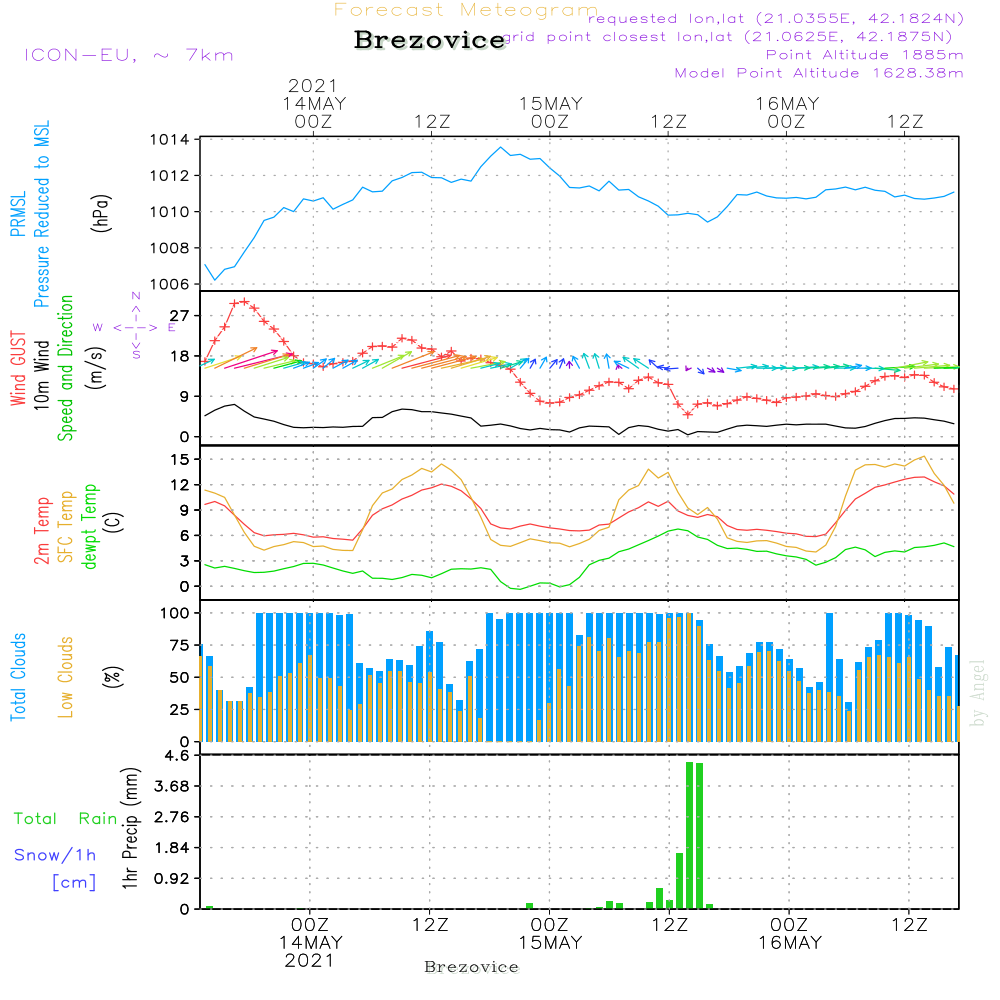Screen dimensions: 1000x1000
Task: Click the 100 cloud percent axis value
Action: (x=175, y=614)
